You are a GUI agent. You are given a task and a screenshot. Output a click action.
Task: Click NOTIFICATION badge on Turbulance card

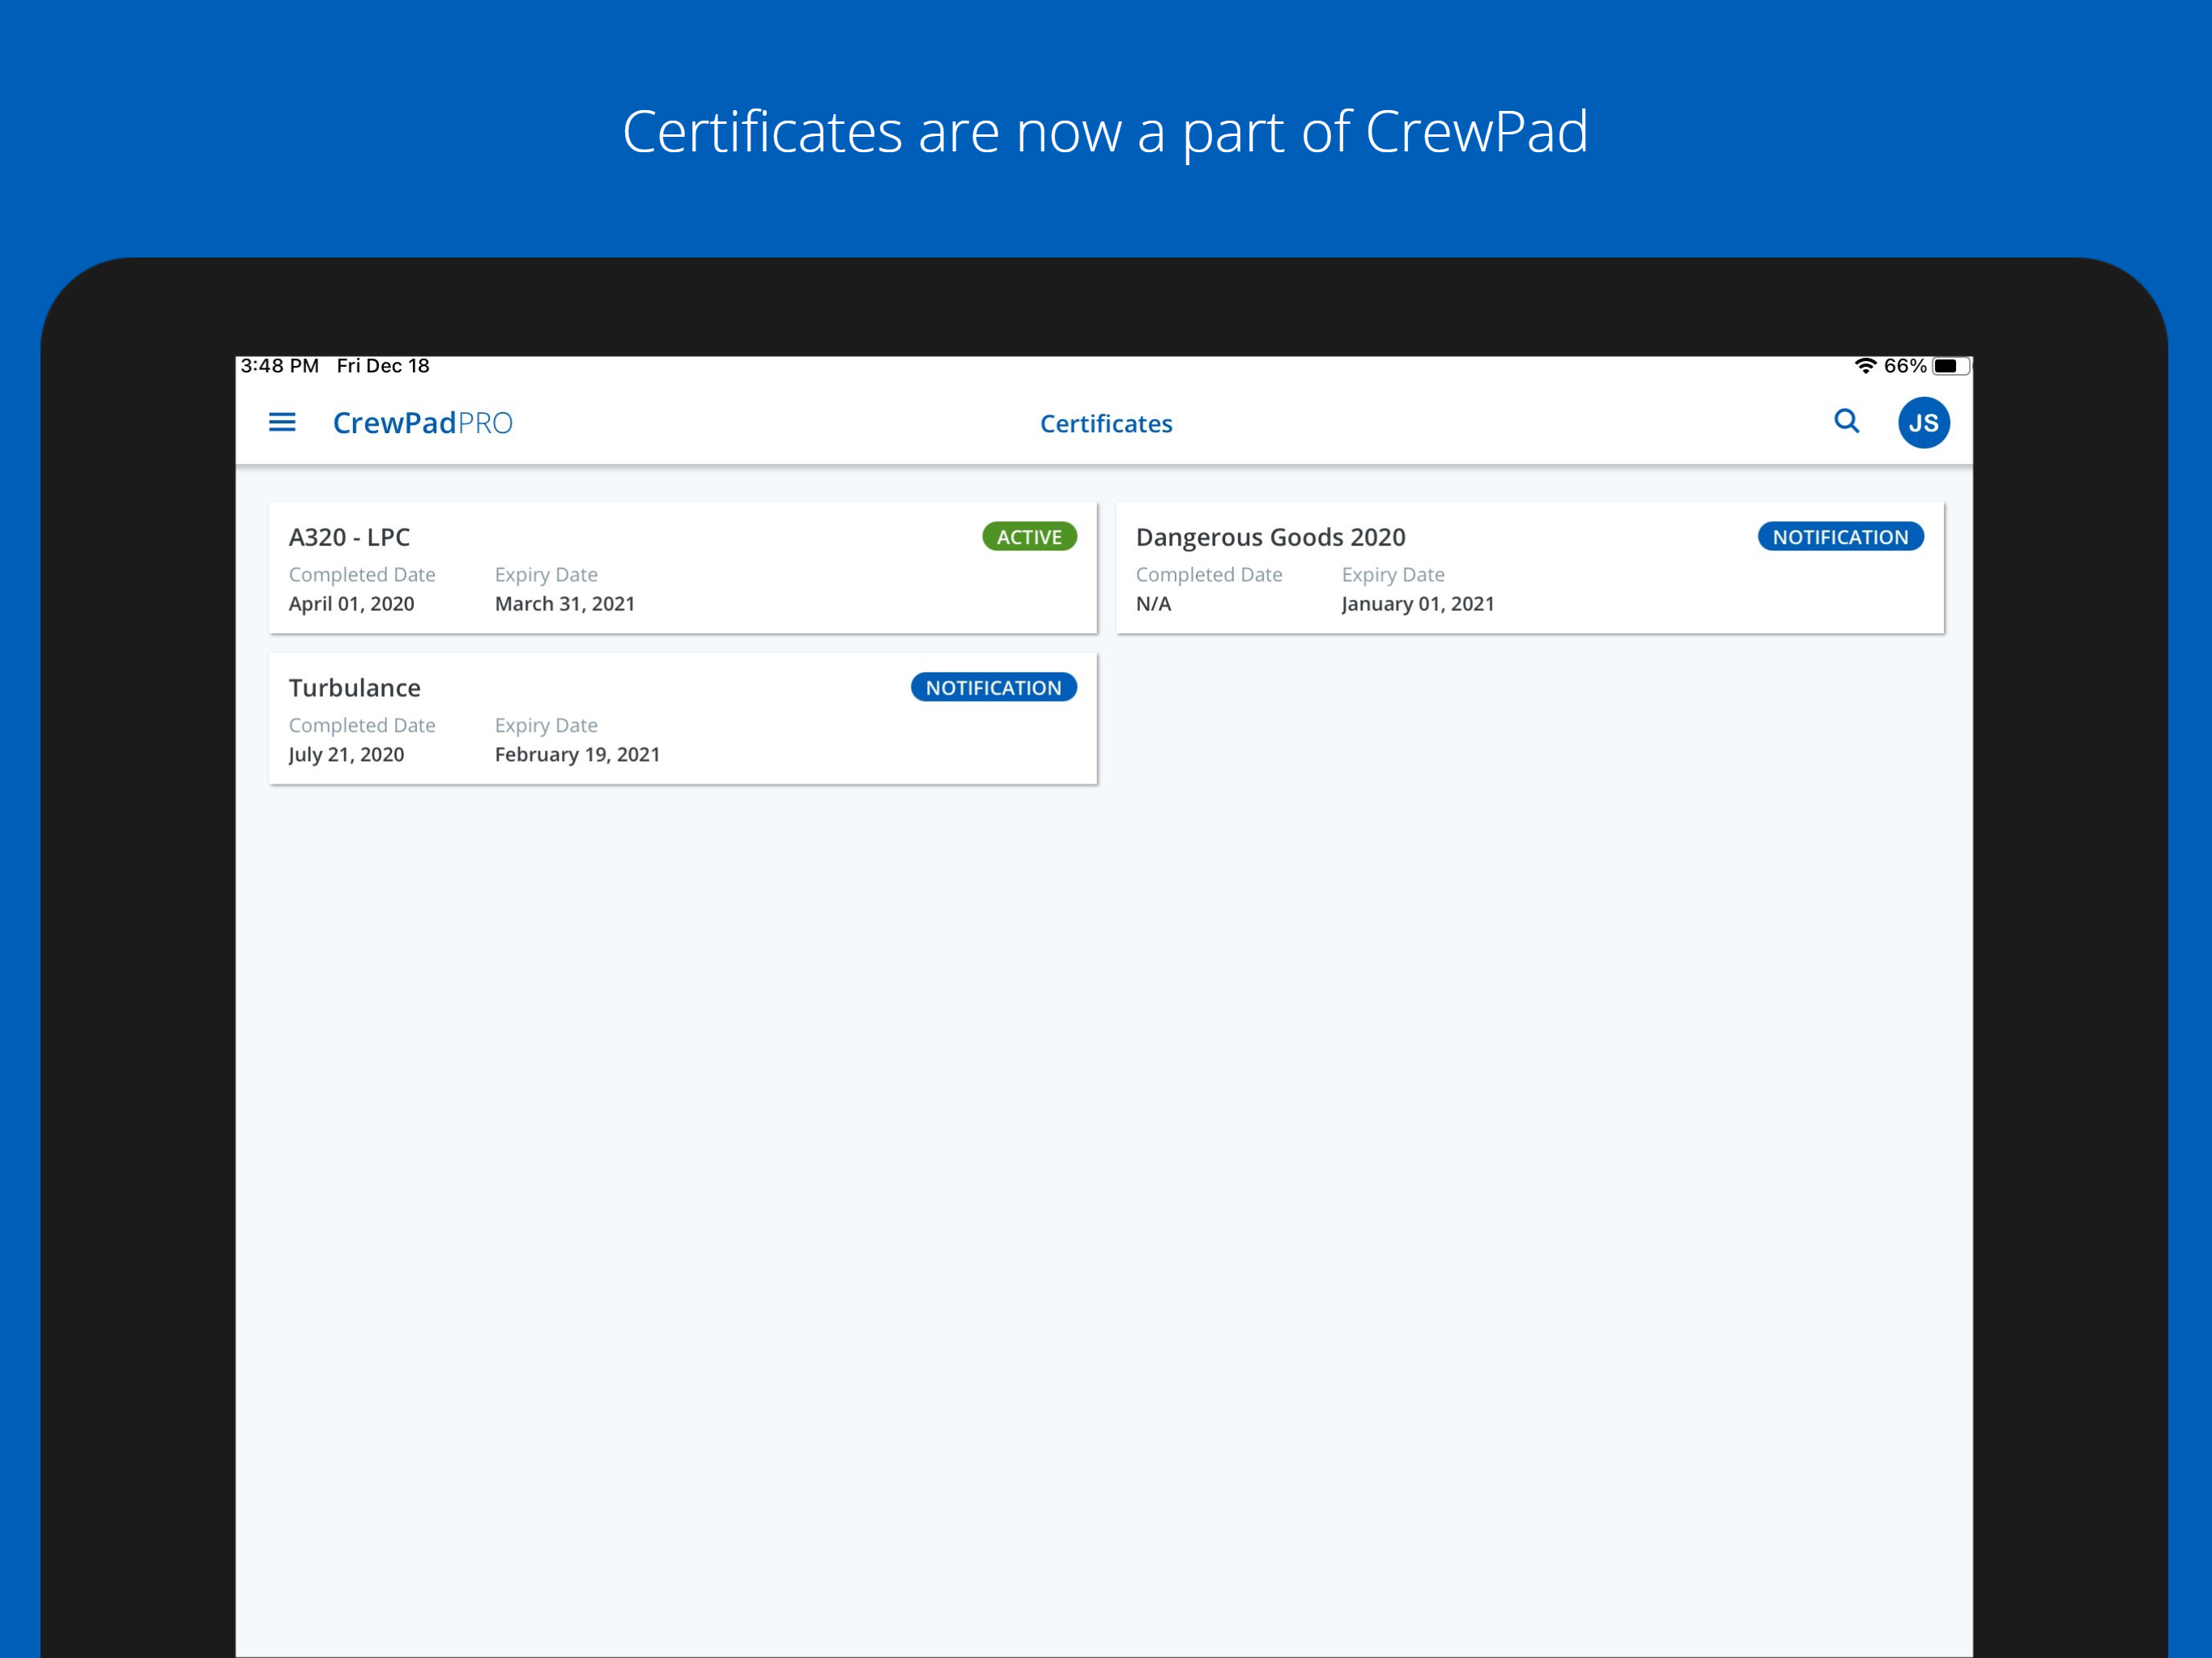click(x=993, y=688)
